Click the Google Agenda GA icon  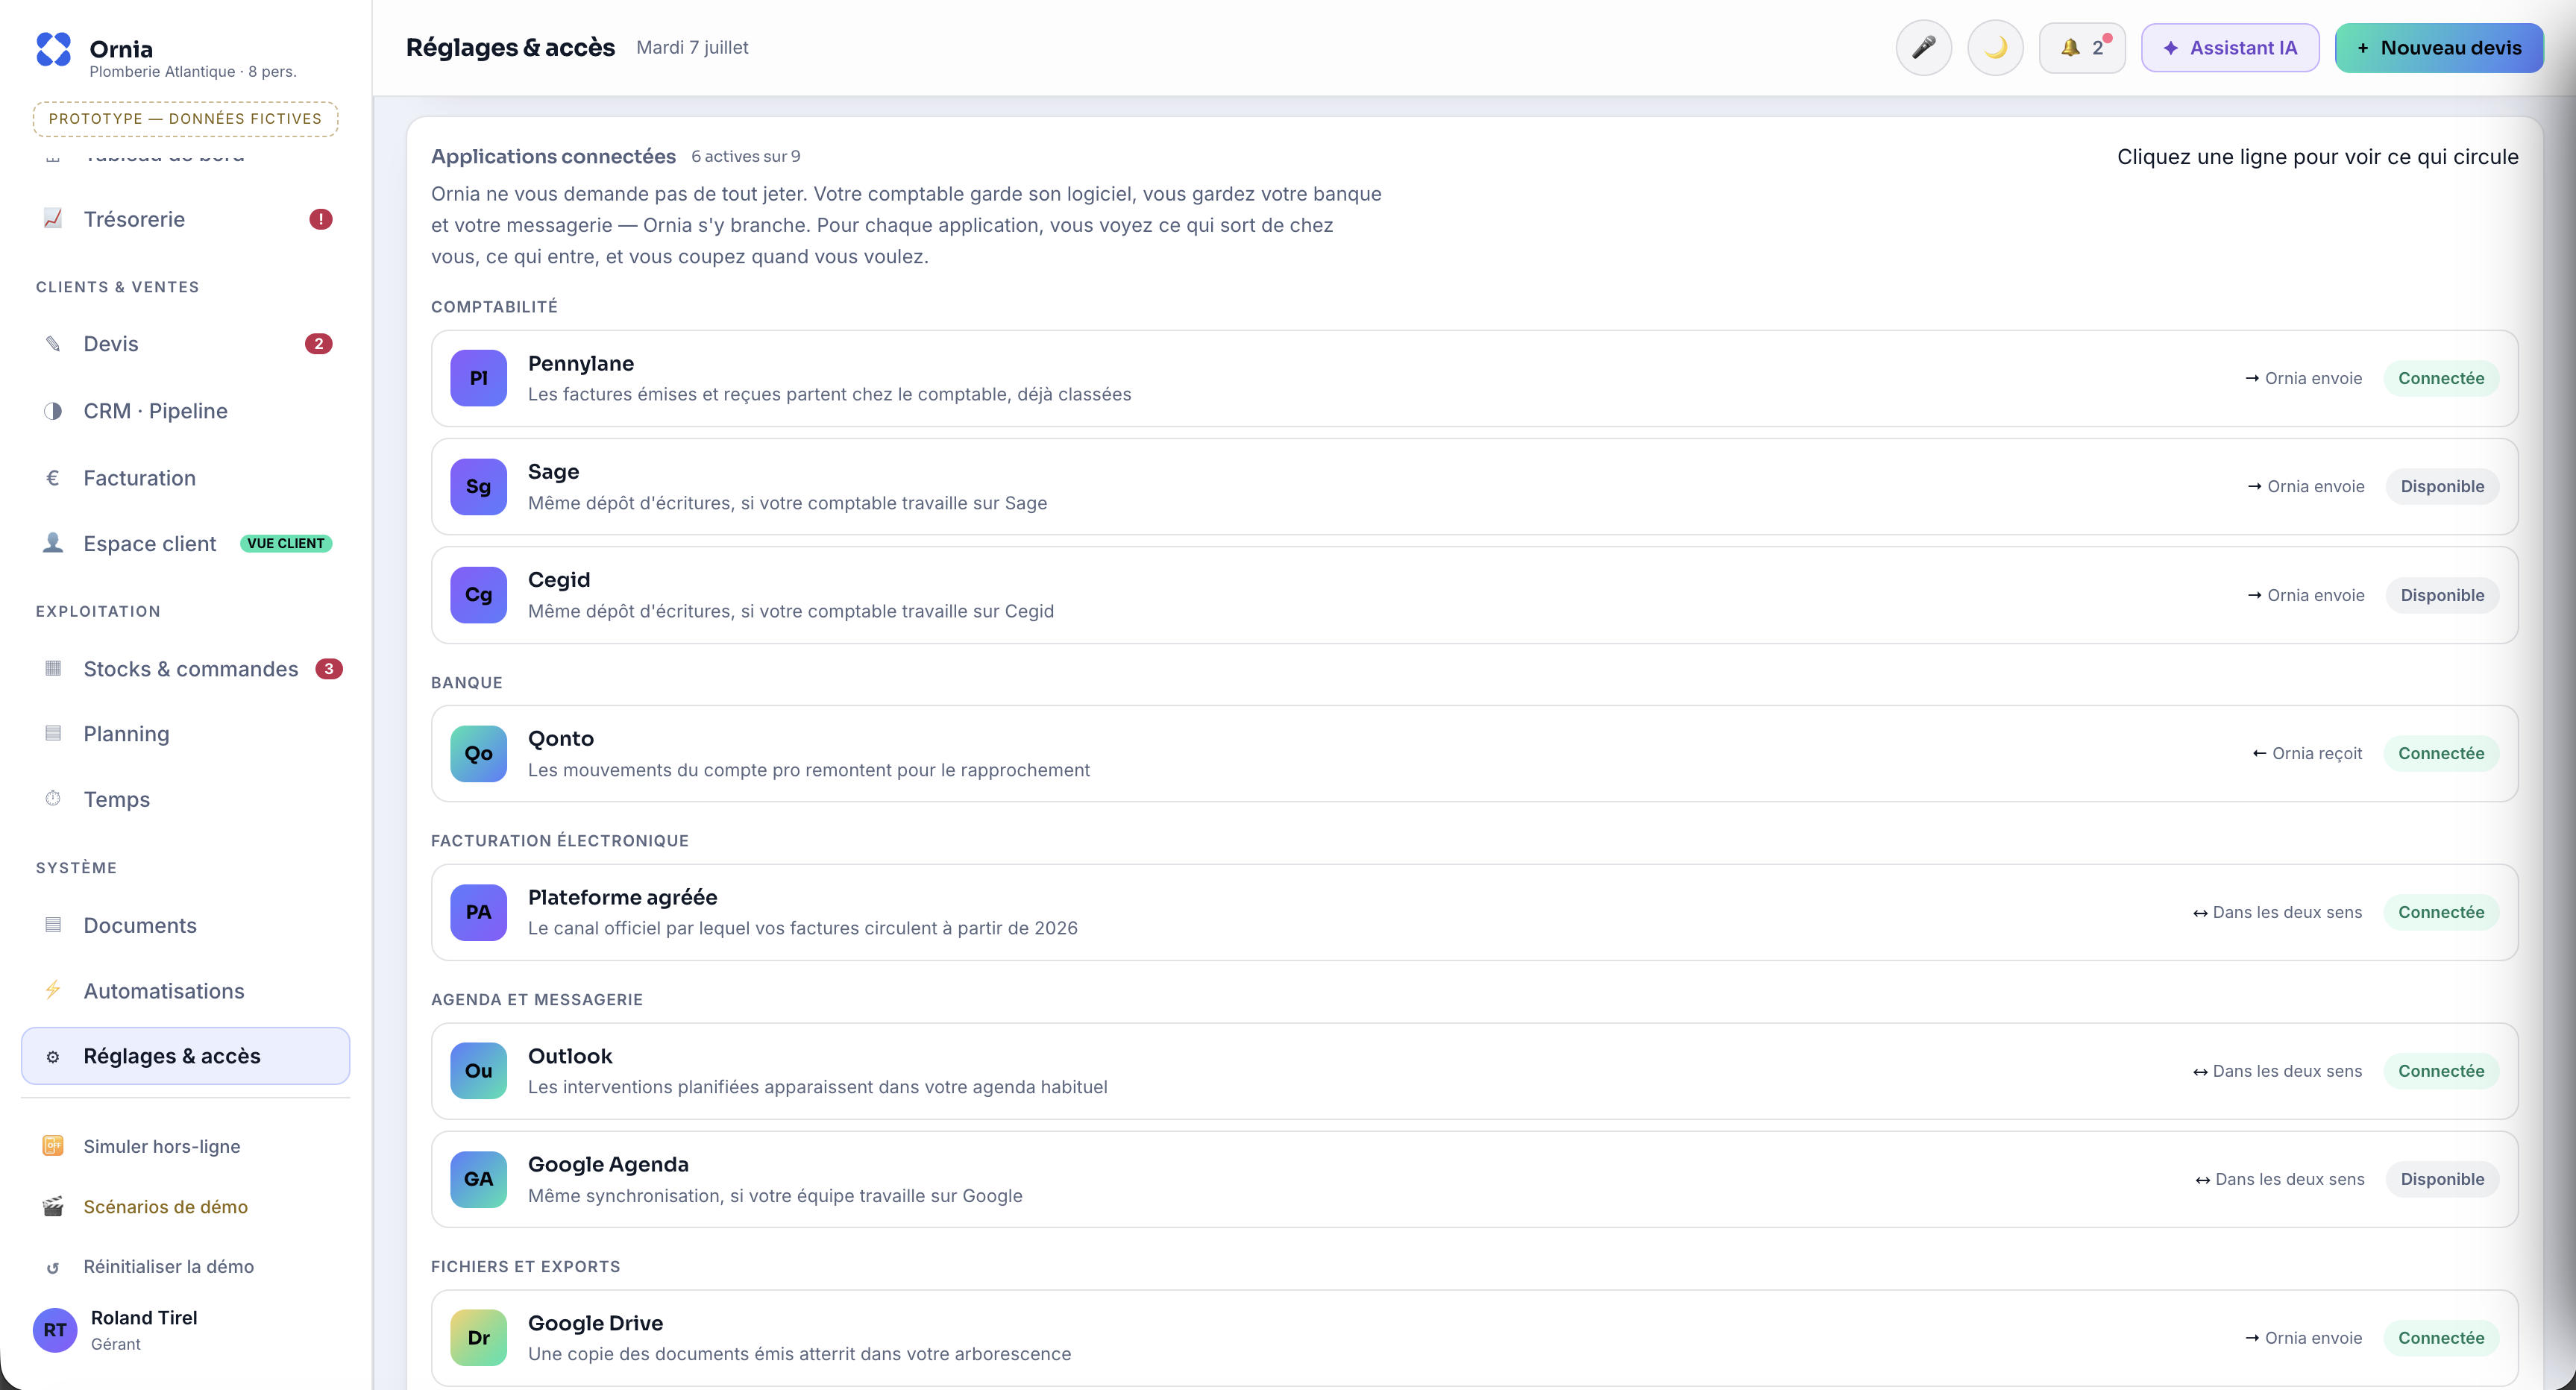click(x=478, y=1179)
